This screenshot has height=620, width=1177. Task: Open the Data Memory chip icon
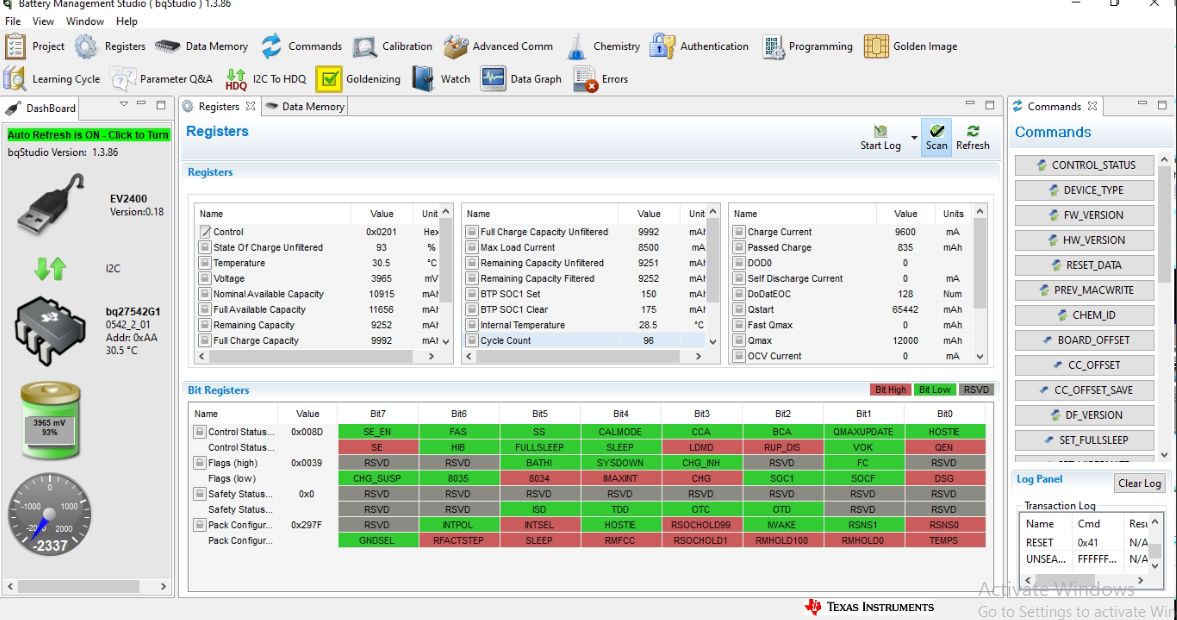tap(167, 47)
